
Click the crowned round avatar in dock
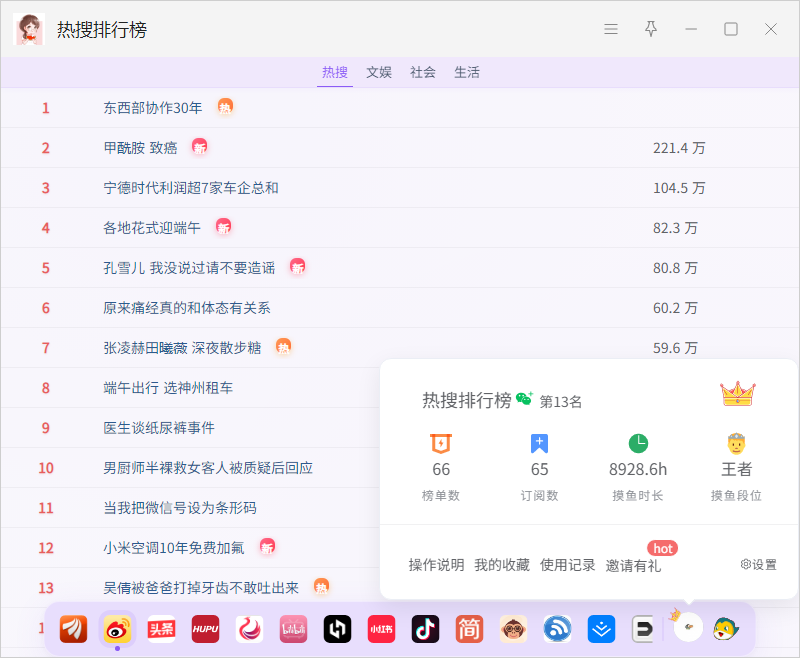[687, 626]
